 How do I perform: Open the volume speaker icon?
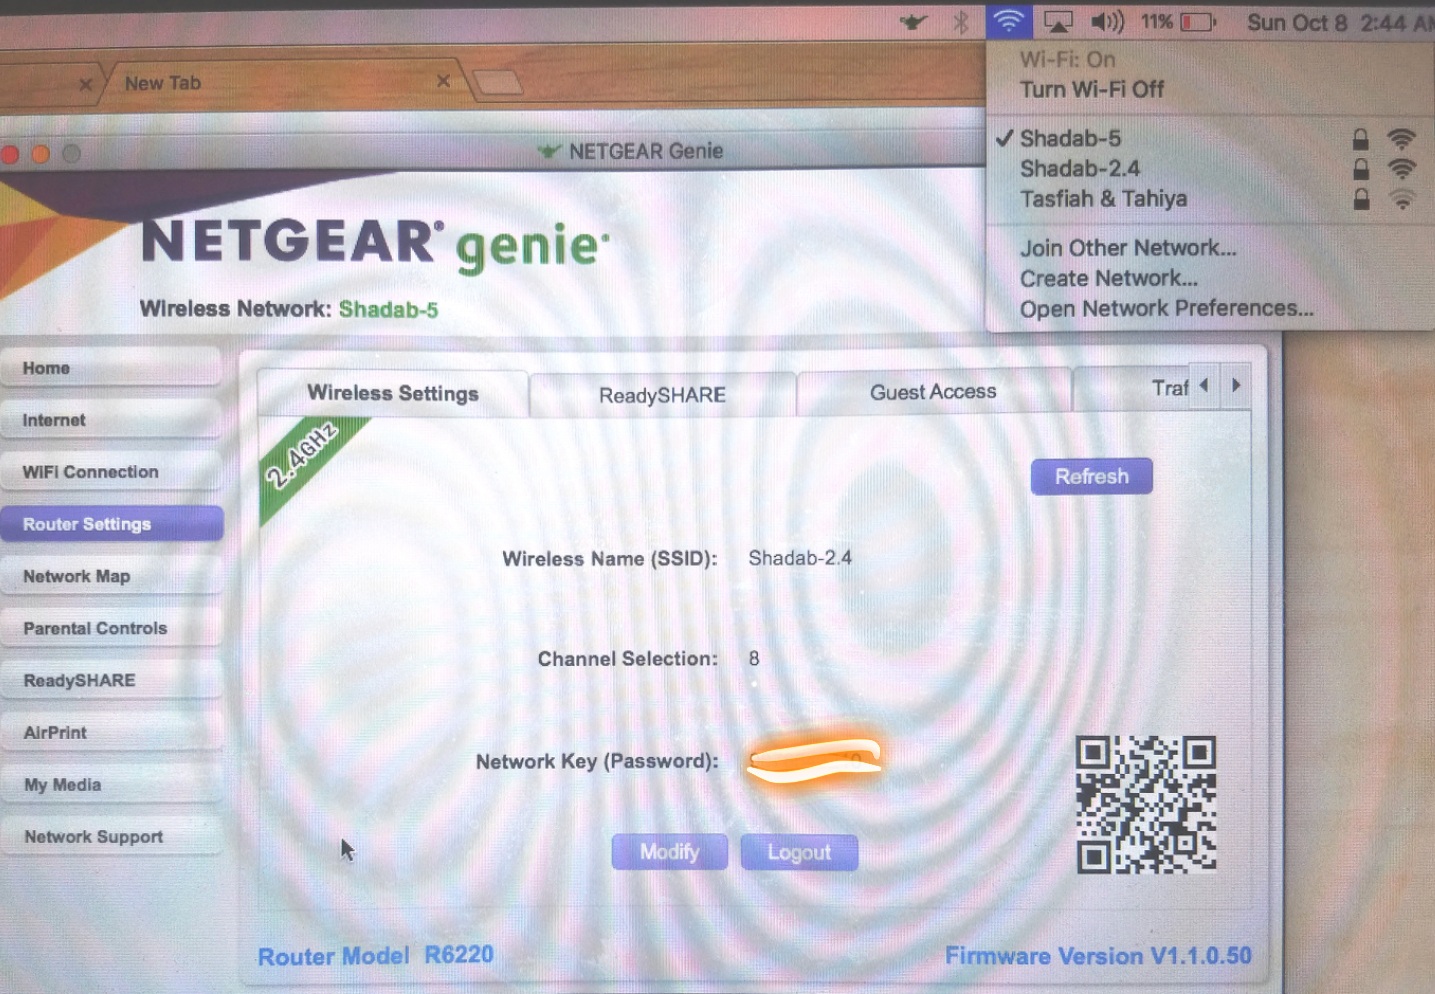1107,22
